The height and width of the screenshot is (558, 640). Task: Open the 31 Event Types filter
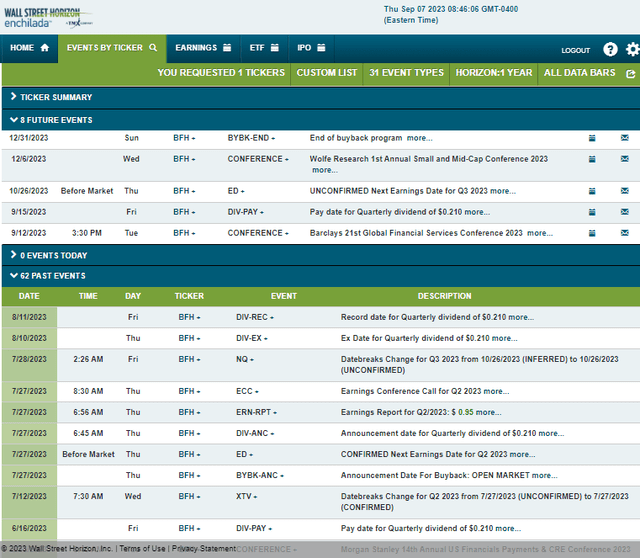pyautogui.click(x=406, y=73)
